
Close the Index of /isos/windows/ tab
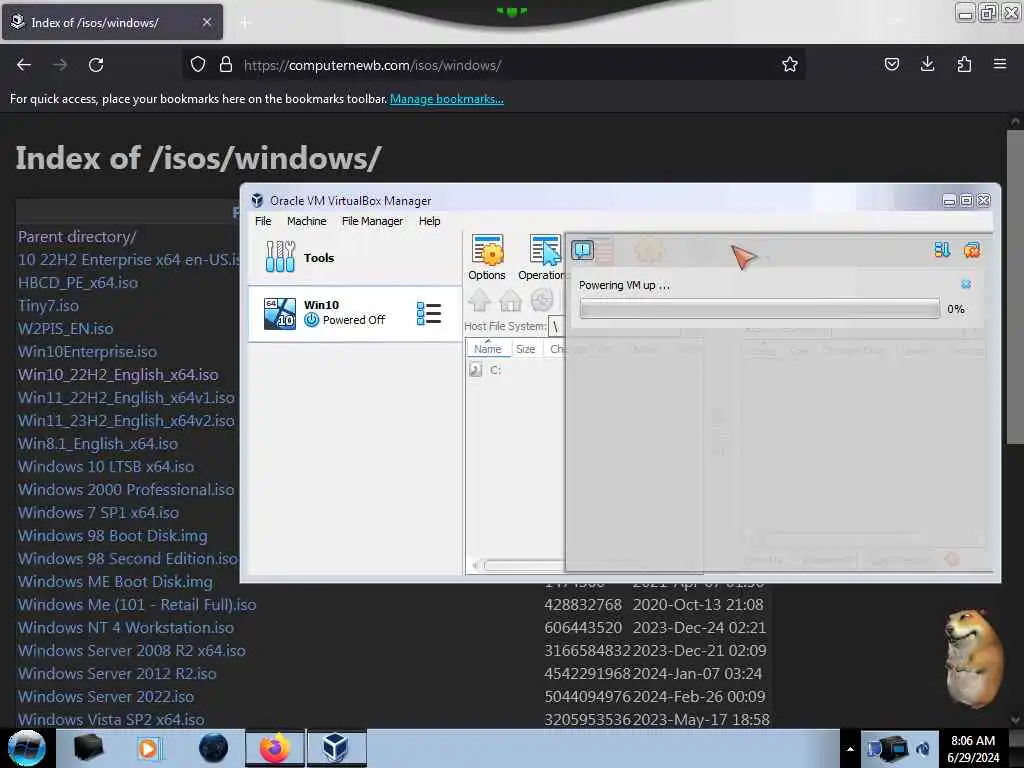[x=207, y=22]
